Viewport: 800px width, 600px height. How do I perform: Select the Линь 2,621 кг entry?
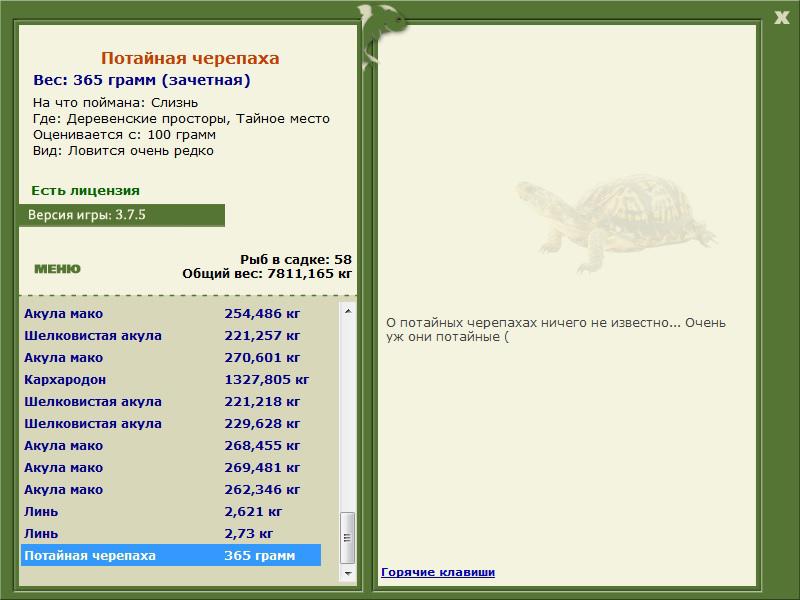171,511
